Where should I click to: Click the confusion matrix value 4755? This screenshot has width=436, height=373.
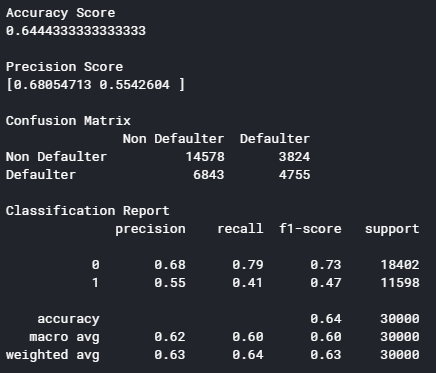point(295,175)
